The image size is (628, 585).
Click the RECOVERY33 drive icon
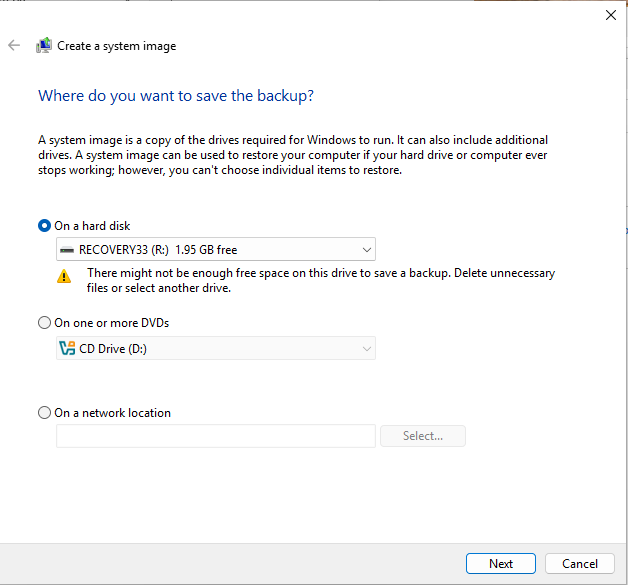pyautogui.click(x=67, y=250)
